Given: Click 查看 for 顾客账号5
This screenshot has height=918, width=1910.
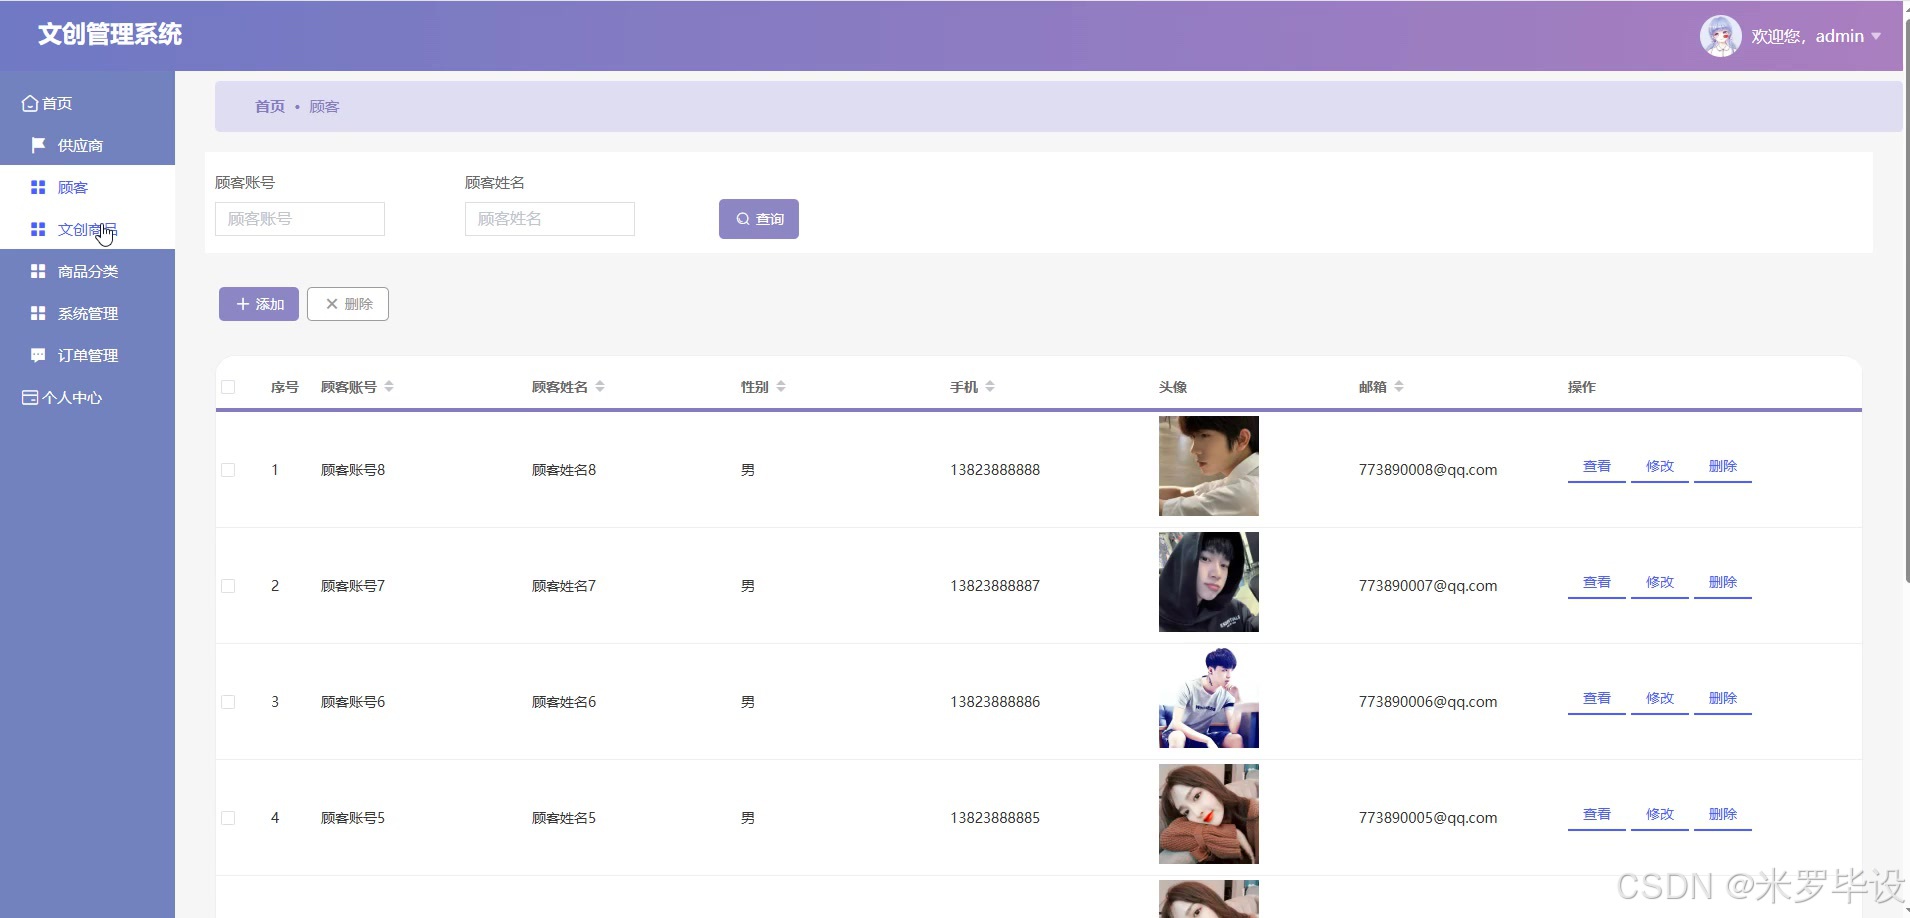Looking at the screenshot, I should [1597, 815].
